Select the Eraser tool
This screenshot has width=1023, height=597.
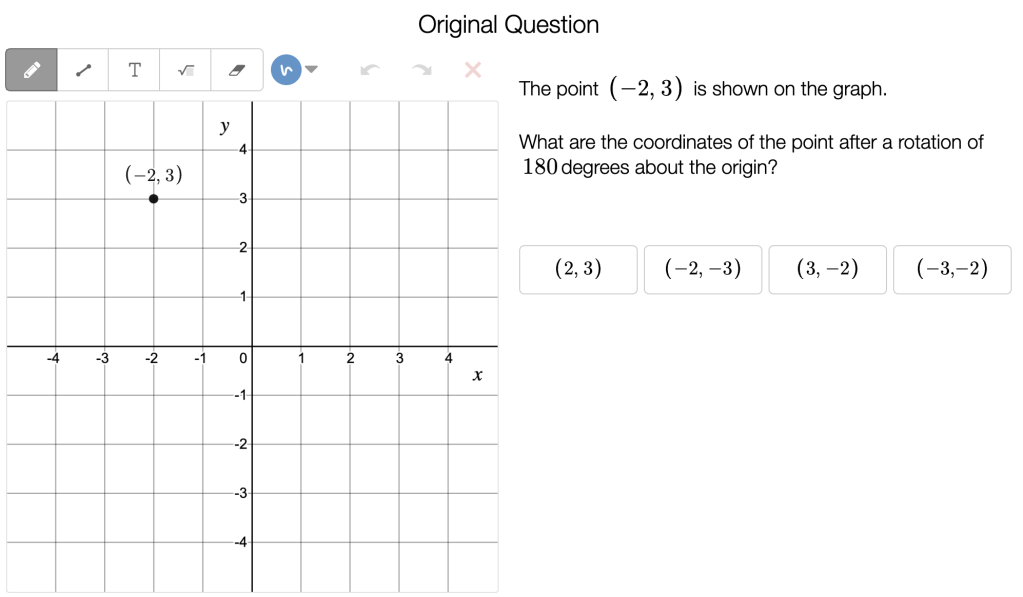(x=237, y=70)
